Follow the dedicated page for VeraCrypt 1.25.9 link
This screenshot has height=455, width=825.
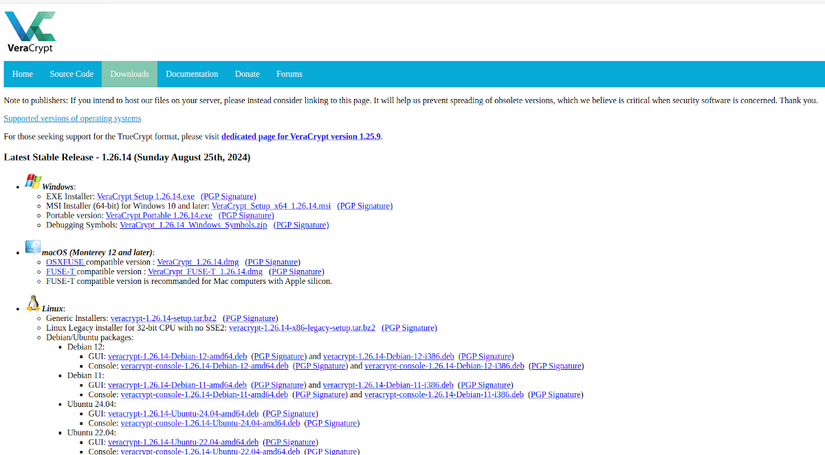click(301, 136)
